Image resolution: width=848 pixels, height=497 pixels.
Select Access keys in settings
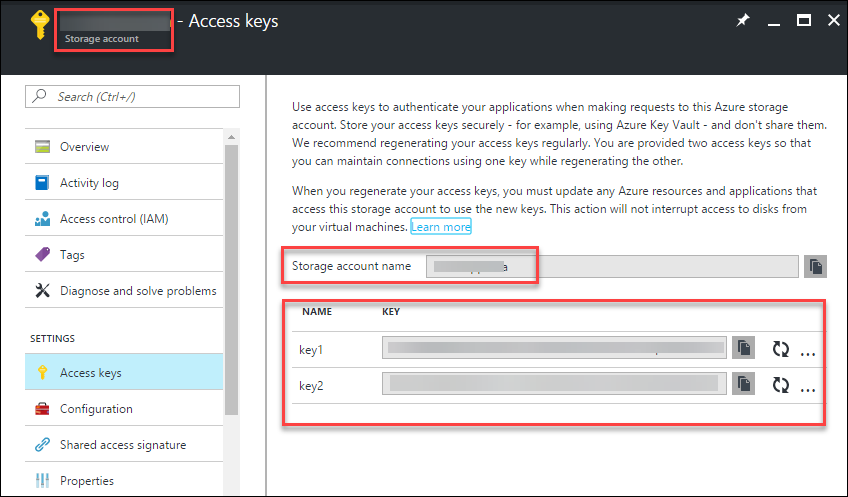(124, 372)
